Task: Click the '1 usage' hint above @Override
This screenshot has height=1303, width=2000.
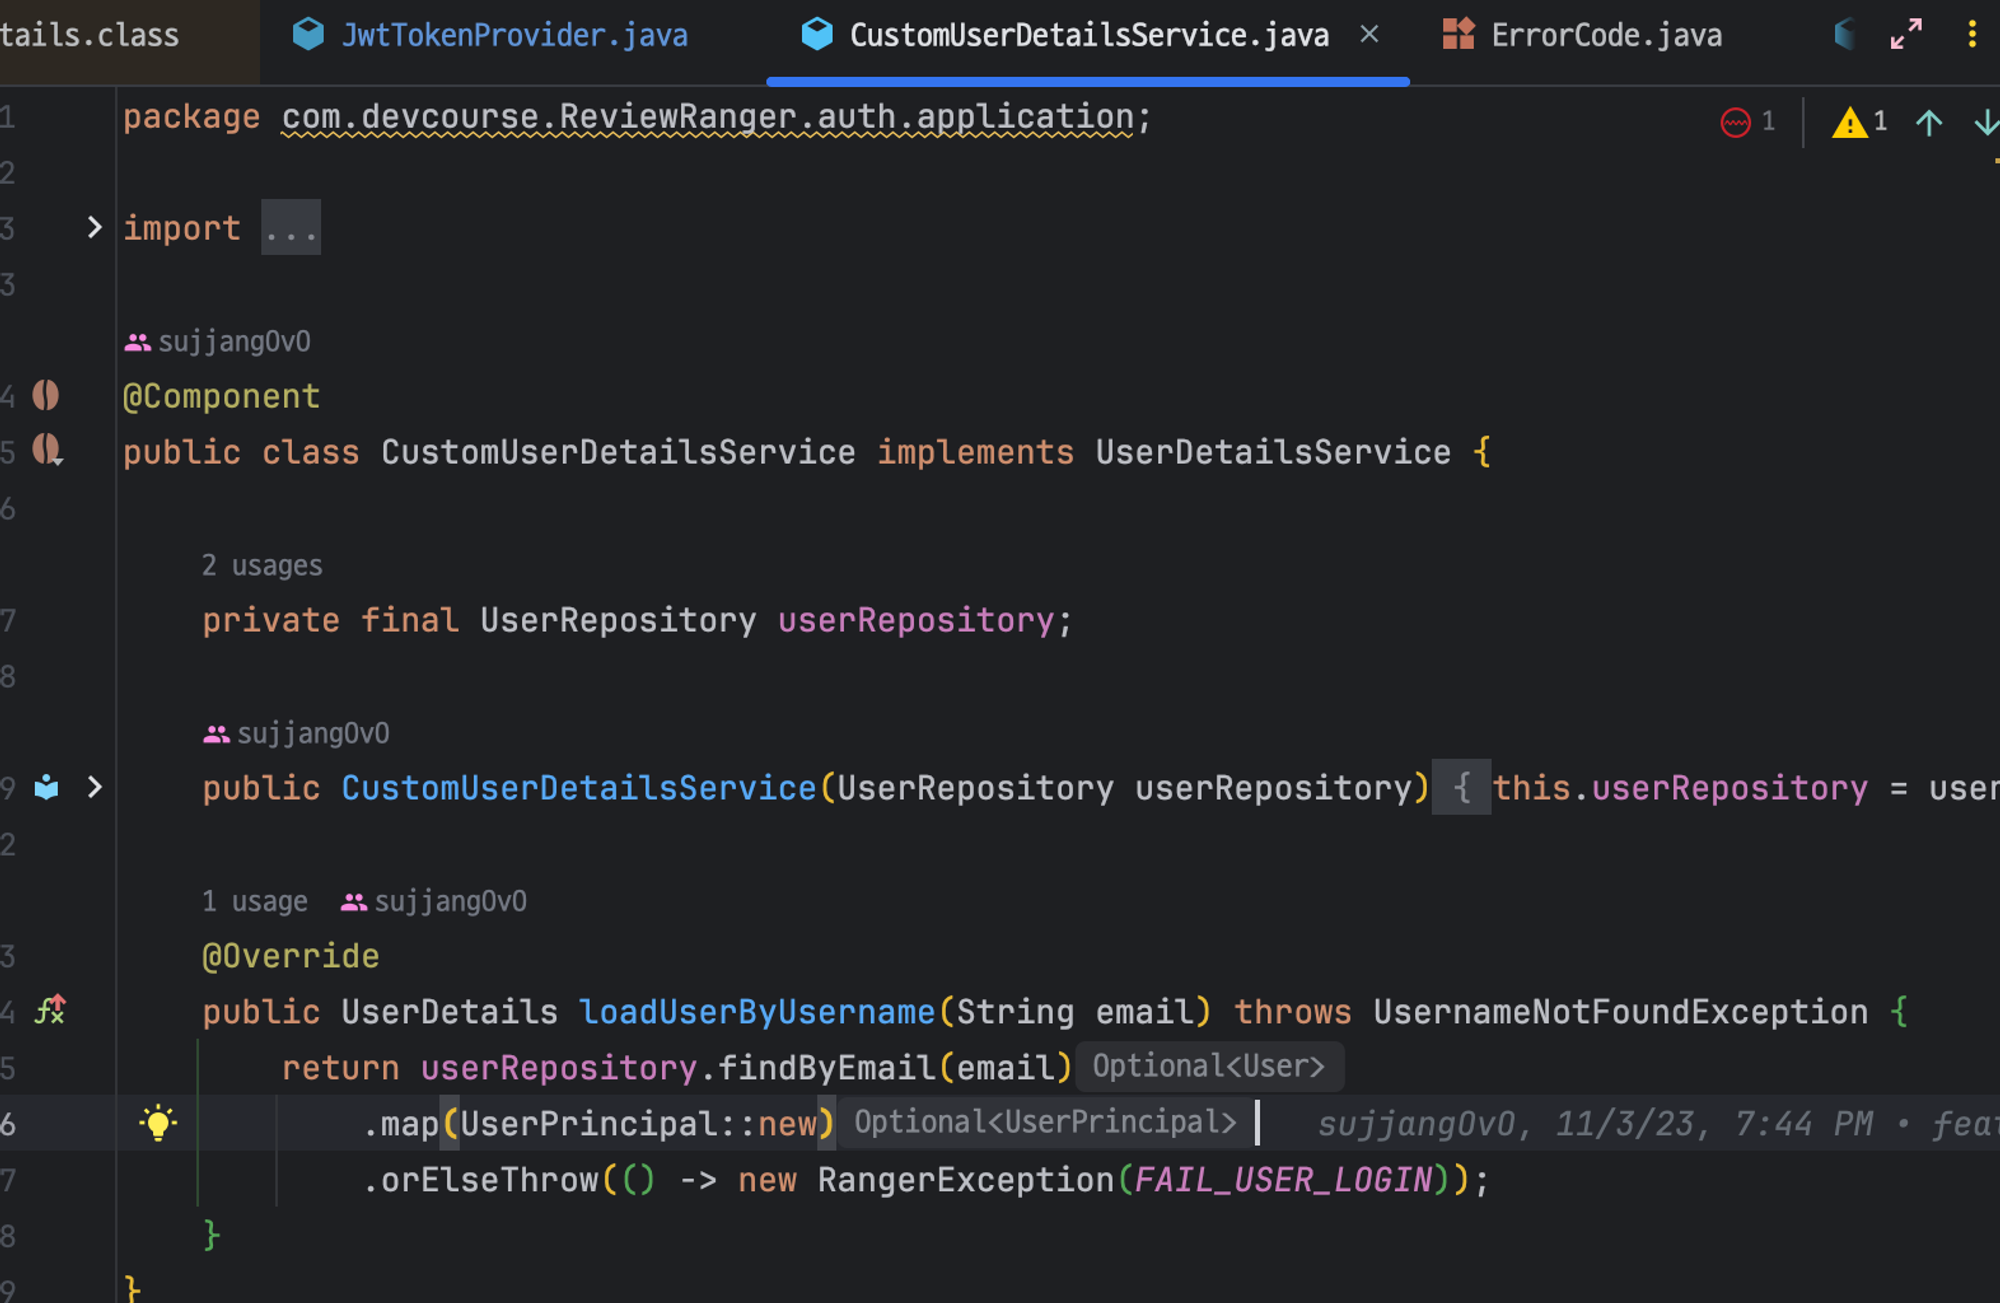Action: coord(254,902)
